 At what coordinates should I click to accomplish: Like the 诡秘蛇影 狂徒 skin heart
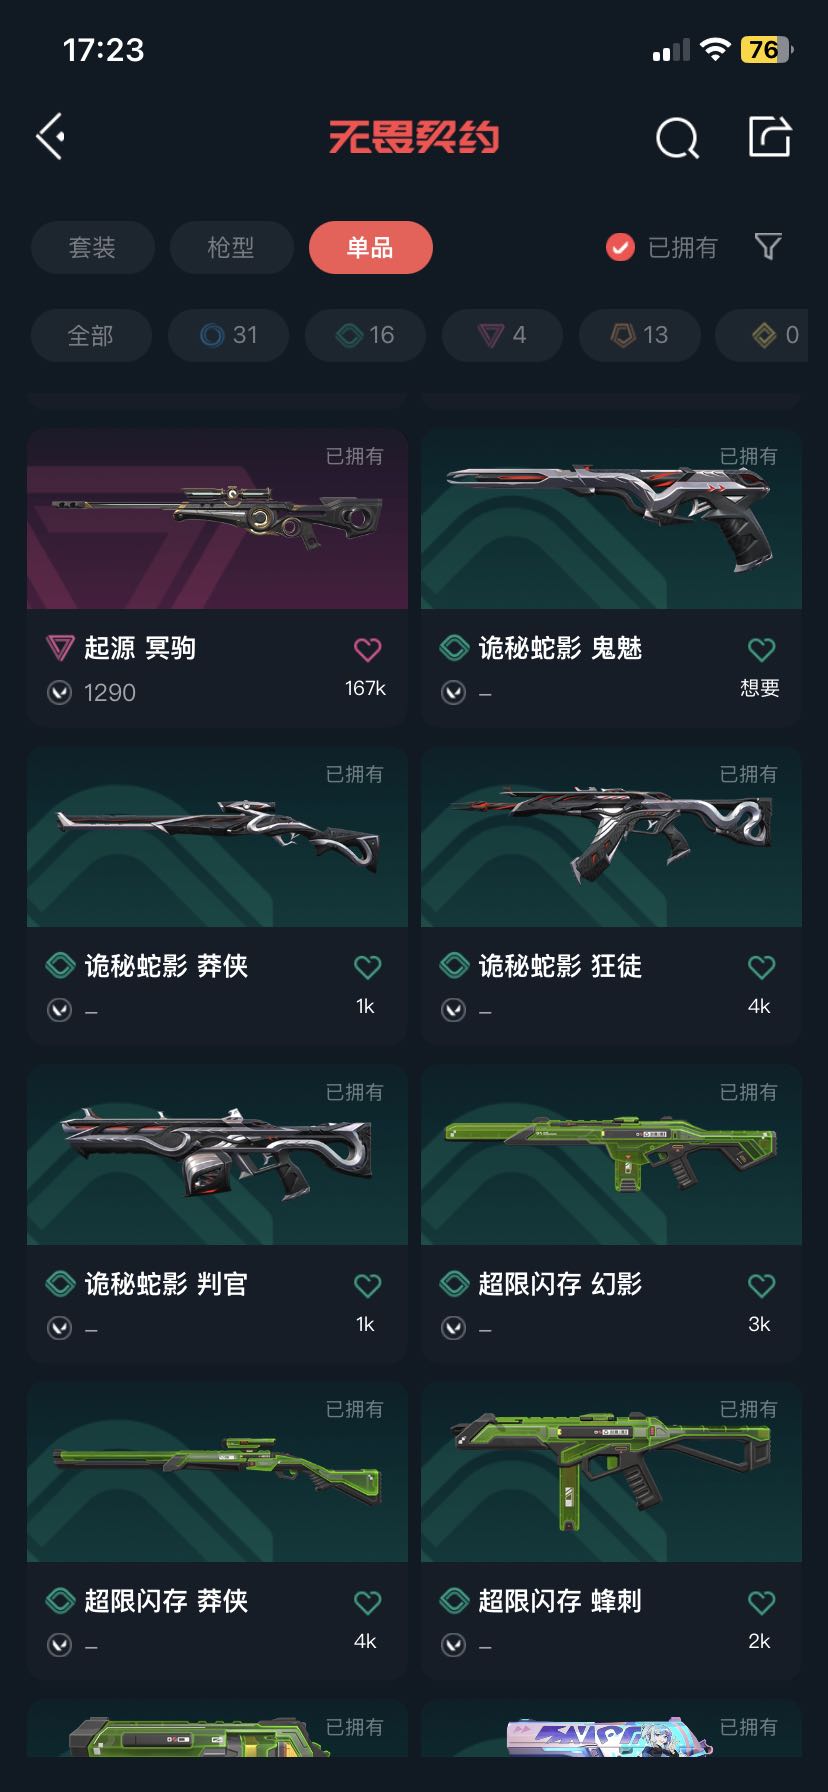[x=761, y=967]
